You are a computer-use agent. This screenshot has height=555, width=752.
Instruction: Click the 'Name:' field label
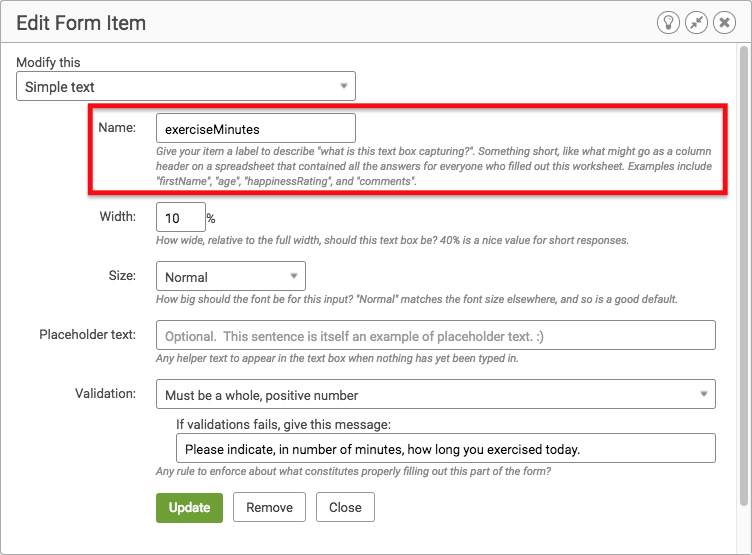point(117,128)
